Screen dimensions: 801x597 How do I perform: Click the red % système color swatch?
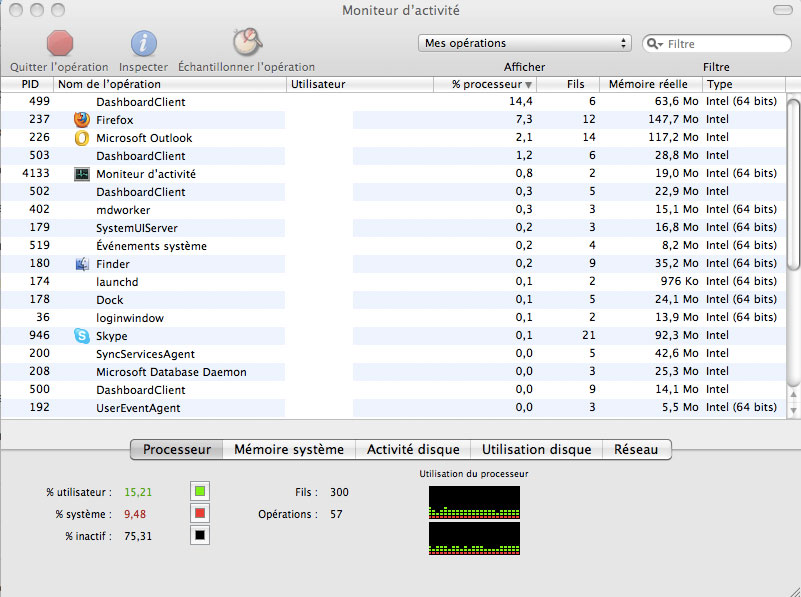[x=200, y=513]
